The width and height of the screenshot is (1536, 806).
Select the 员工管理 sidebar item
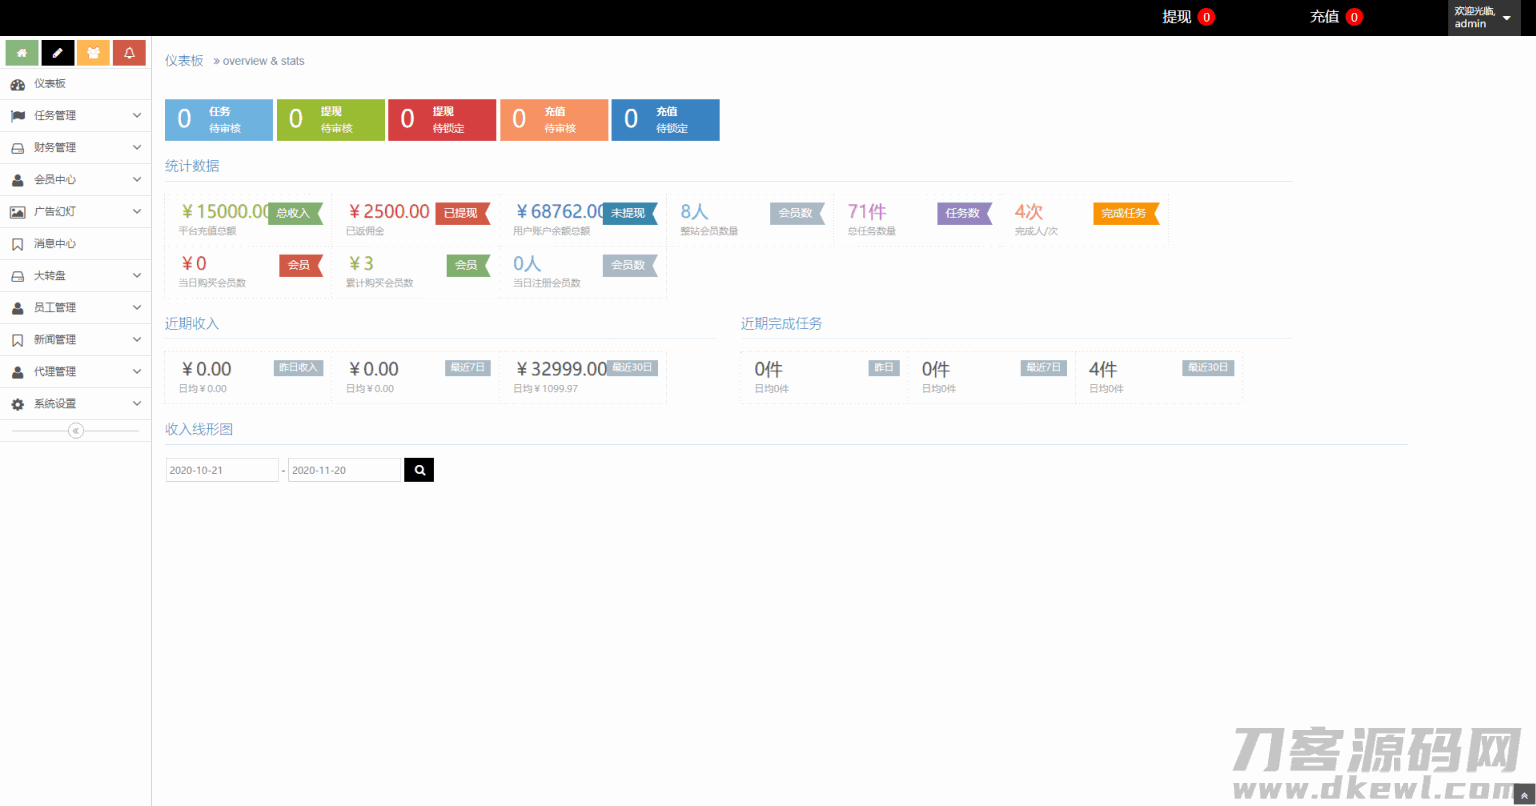pyautogui.click(x=55, y=308)
